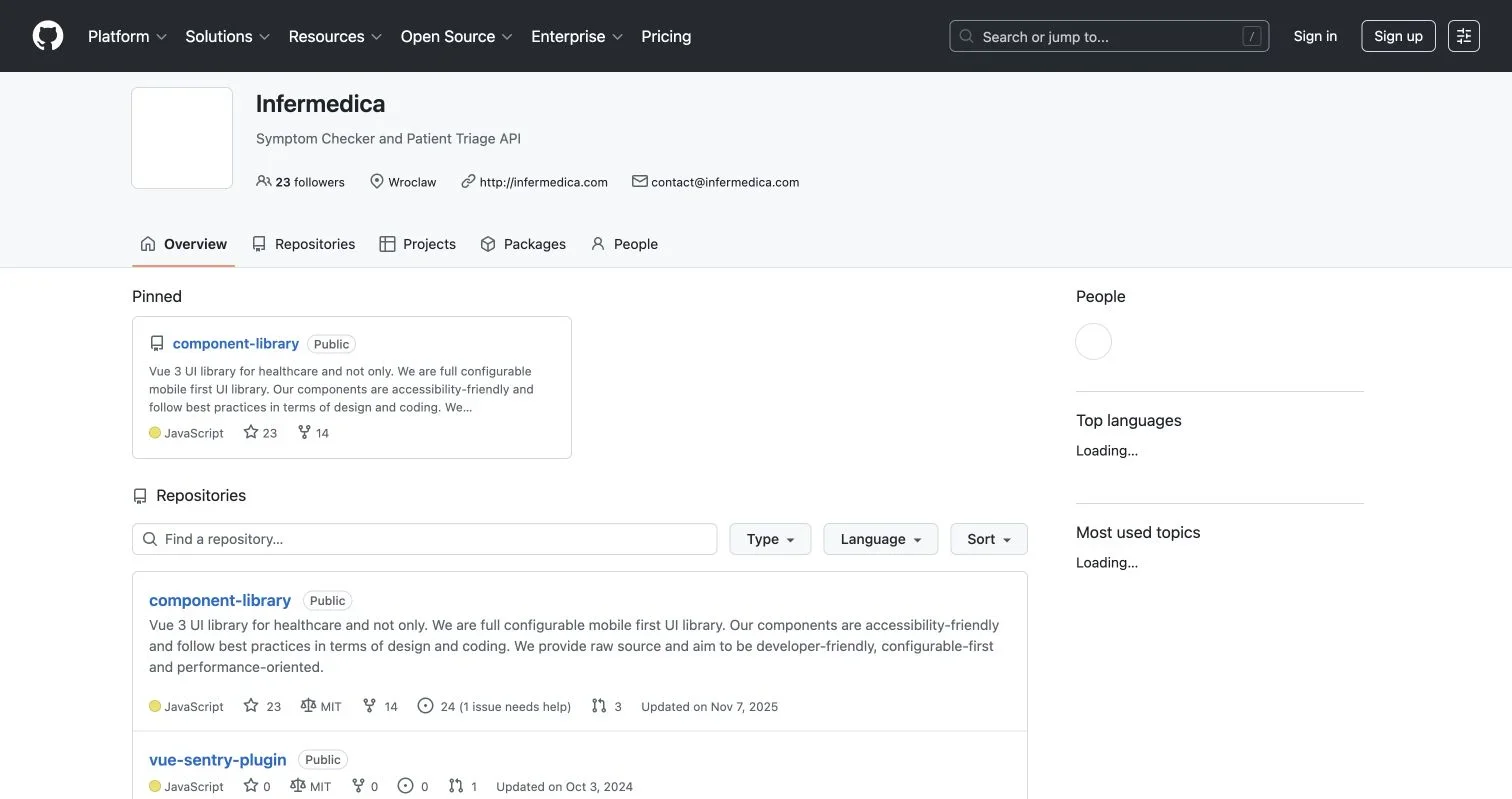Click MIT license icon for component-library

pos(308,705)
